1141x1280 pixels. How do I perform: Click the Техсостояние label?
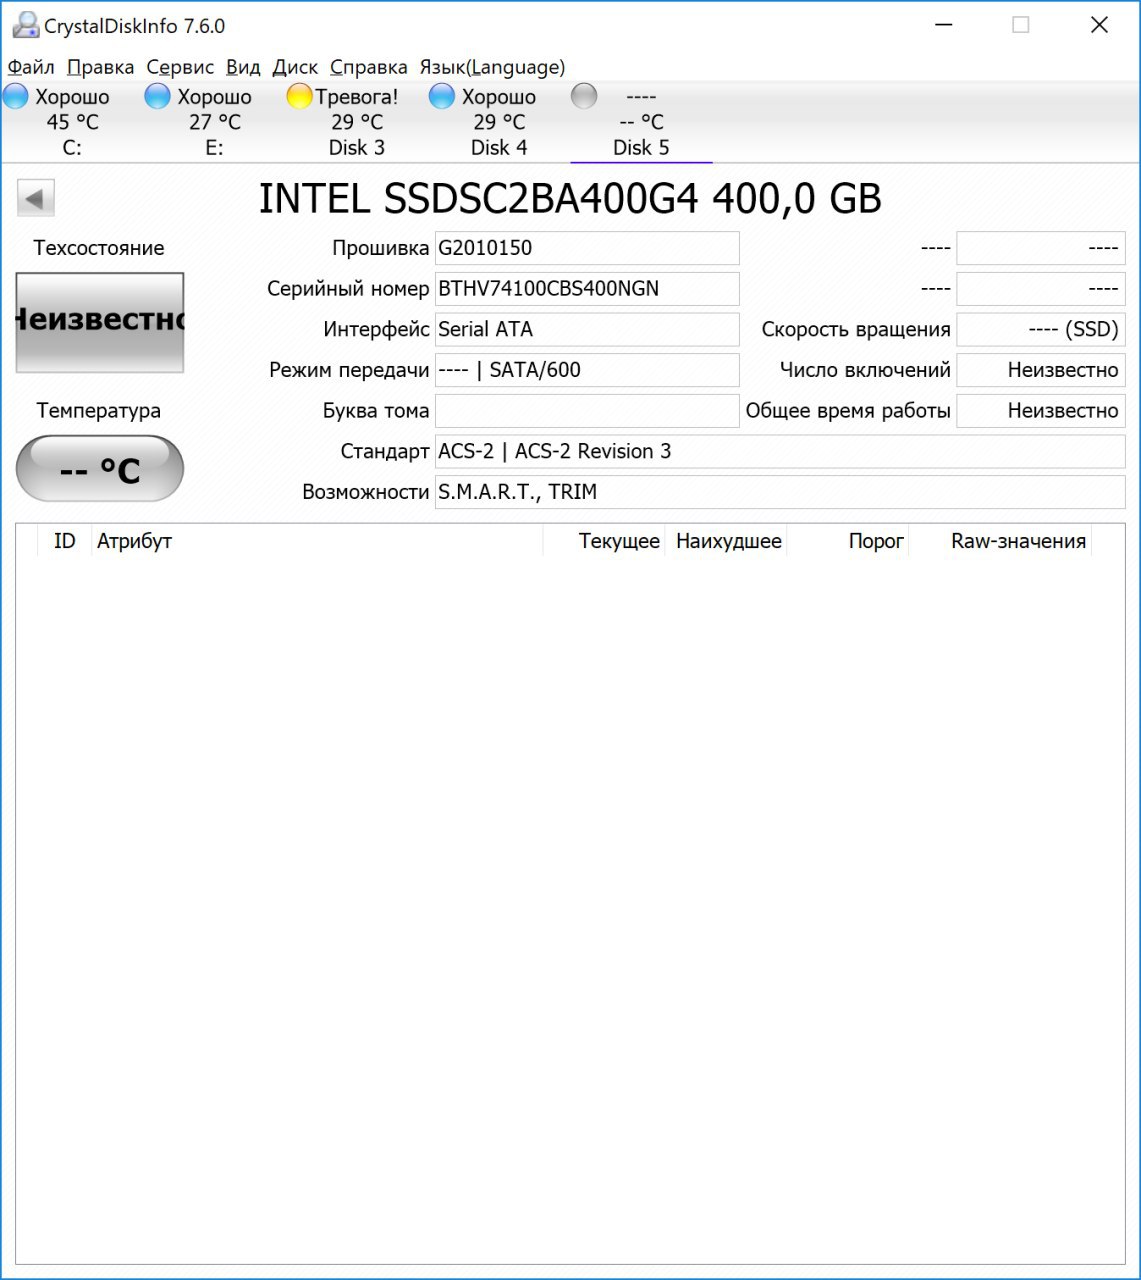pos(99,248)
